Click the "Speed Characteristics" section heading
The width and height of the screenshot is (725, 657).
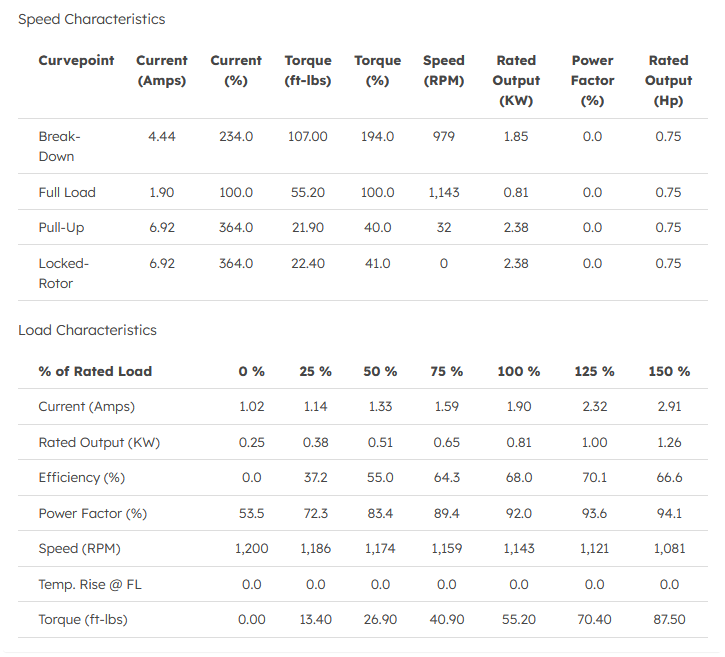pyautogui.click(x=92, y=19)
